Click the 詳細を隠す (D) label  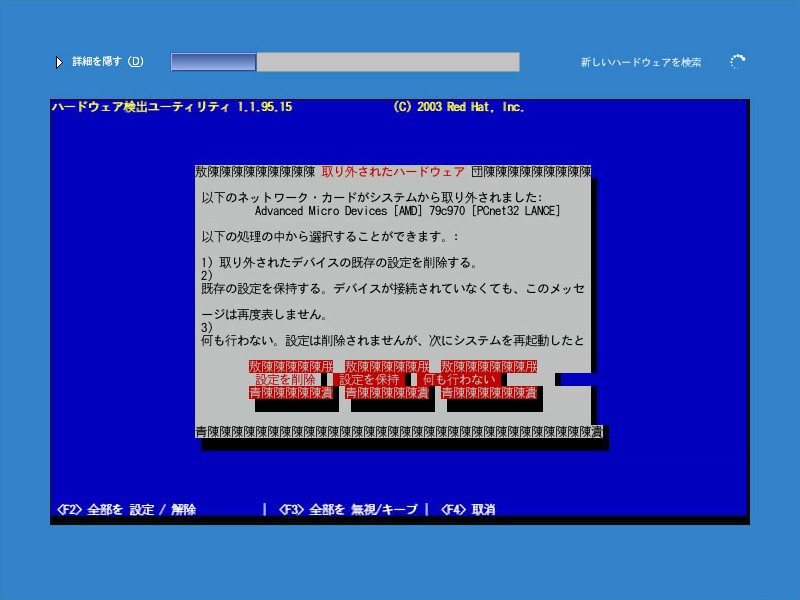coord(108,62)
